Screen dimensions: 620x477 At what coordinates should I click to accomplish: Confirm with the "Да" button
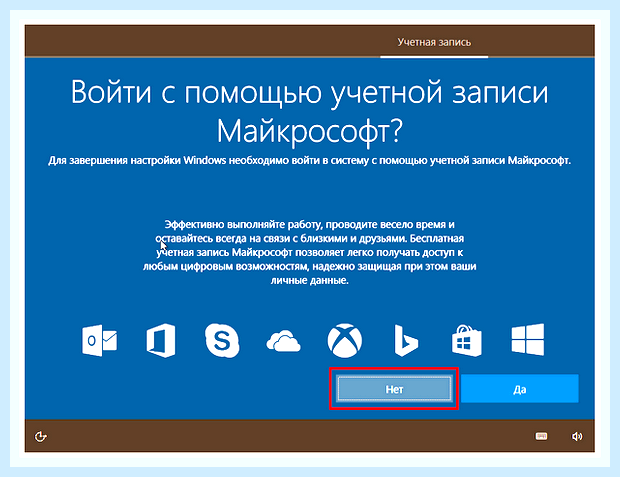tap(520, 389)
